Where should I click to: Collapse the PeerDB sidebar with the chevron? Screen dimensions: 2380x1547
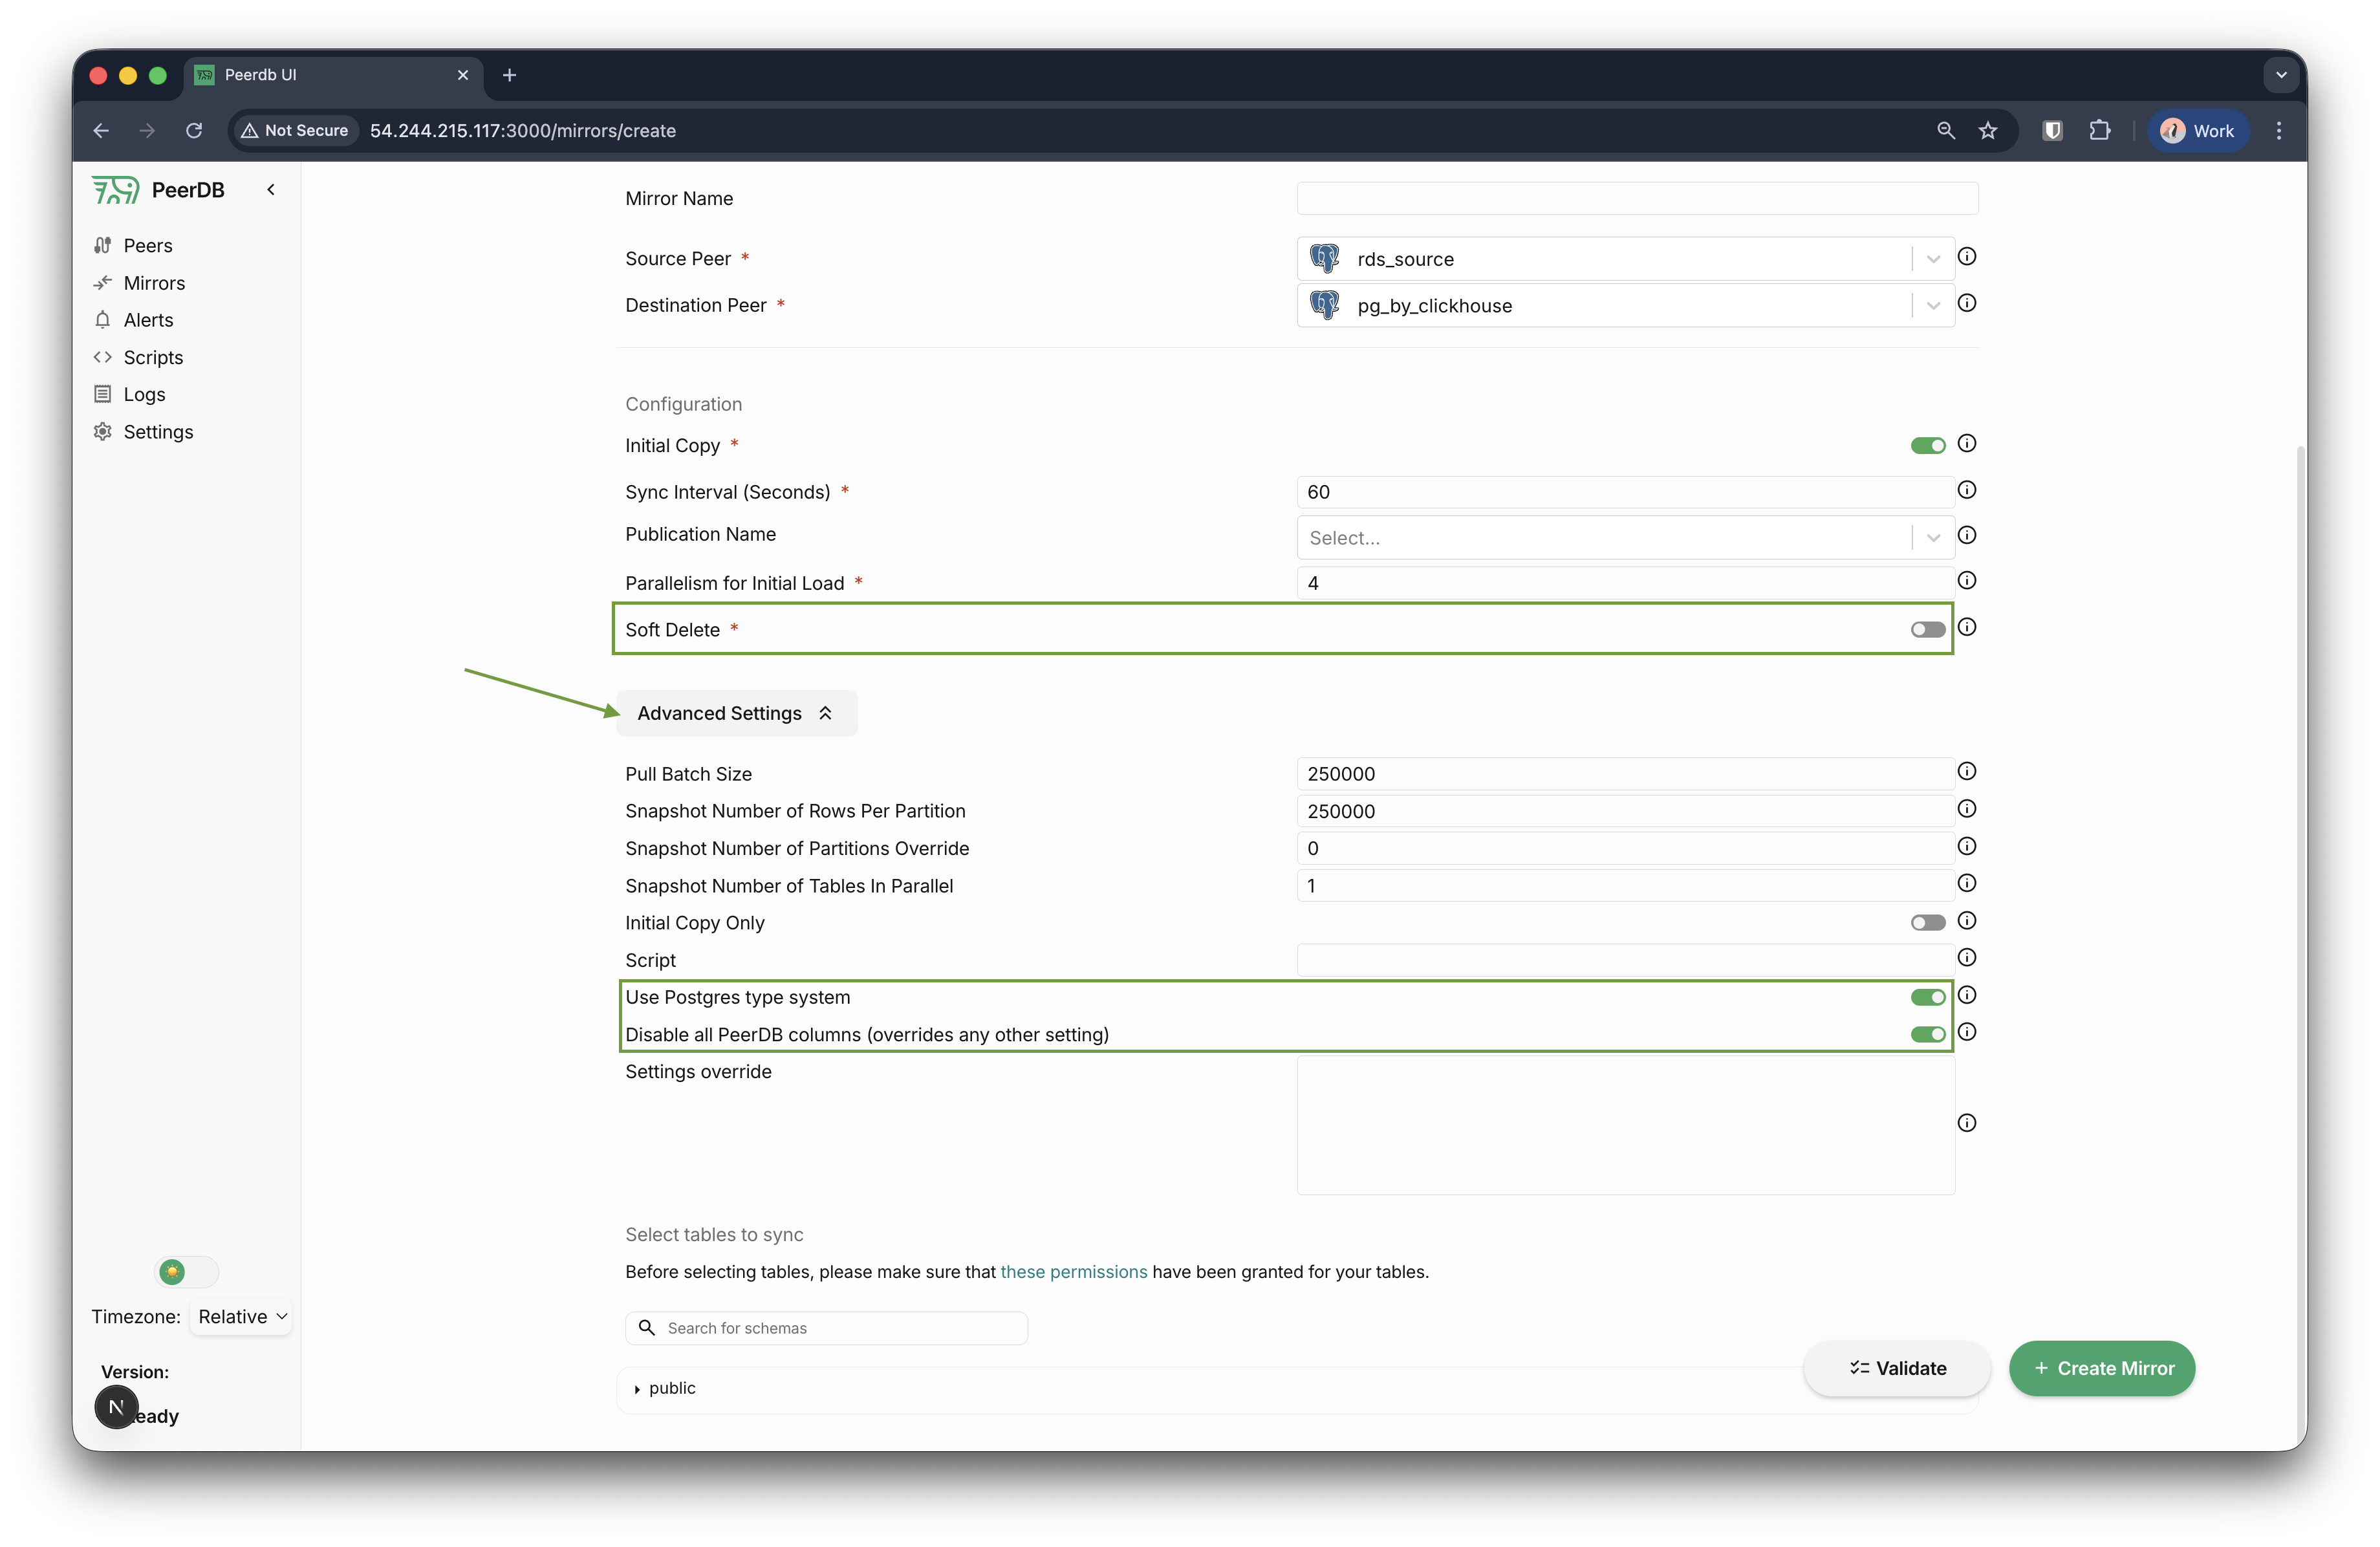tap(270, 189)
